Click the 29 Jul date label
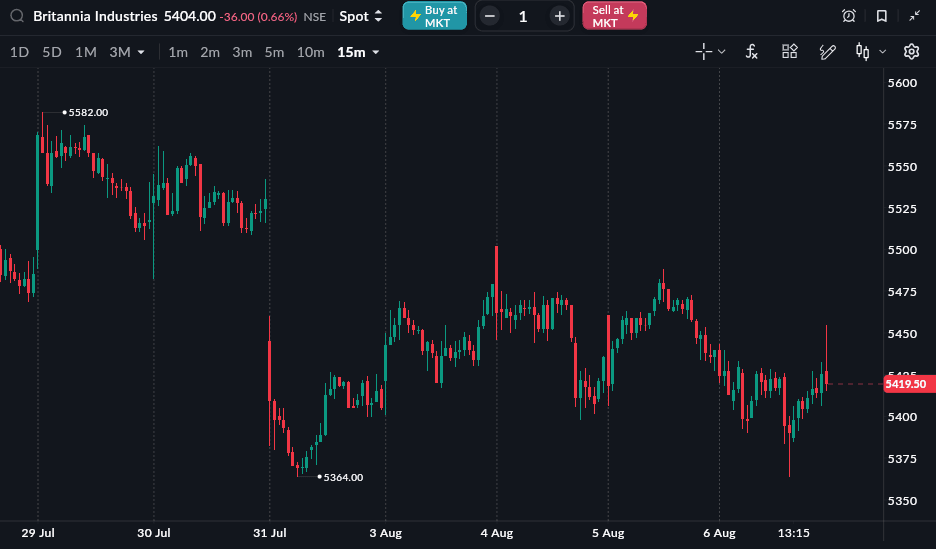Image resolution: width=936 pixels, height=549 pixels. pyautogui.click(x=38, y=533)
